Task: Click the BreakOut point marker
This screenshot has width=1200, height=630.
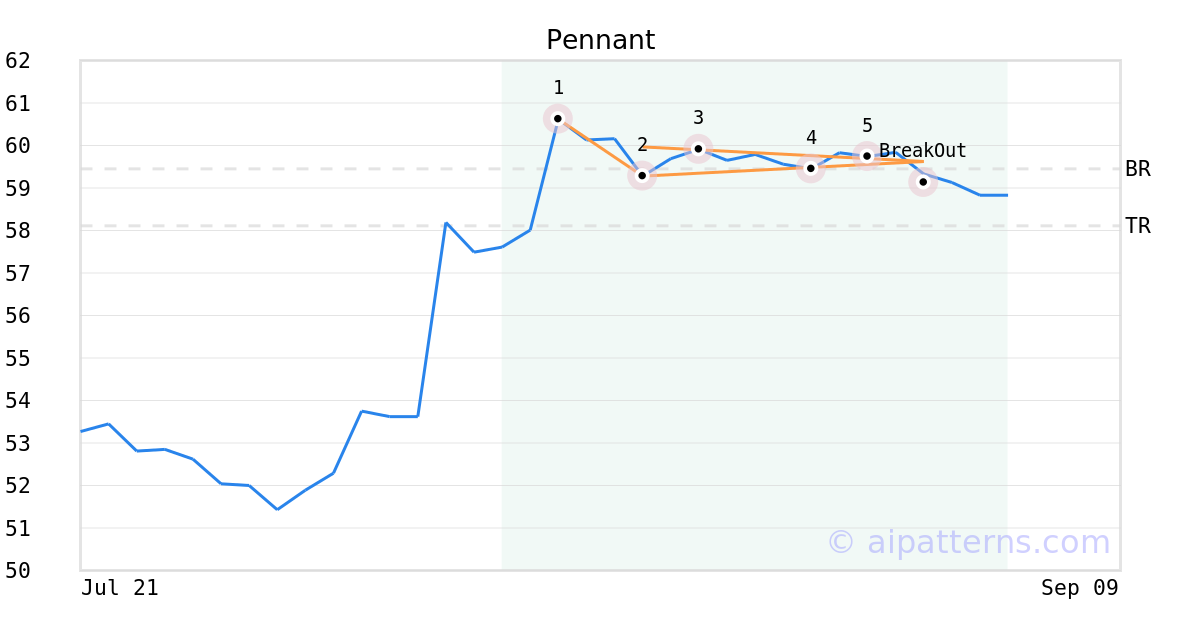Action: [x=923, y=182]
